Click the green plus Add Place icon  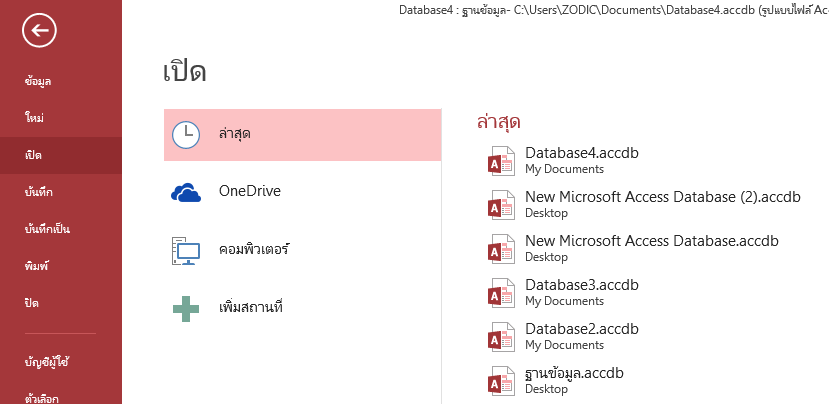186,307
